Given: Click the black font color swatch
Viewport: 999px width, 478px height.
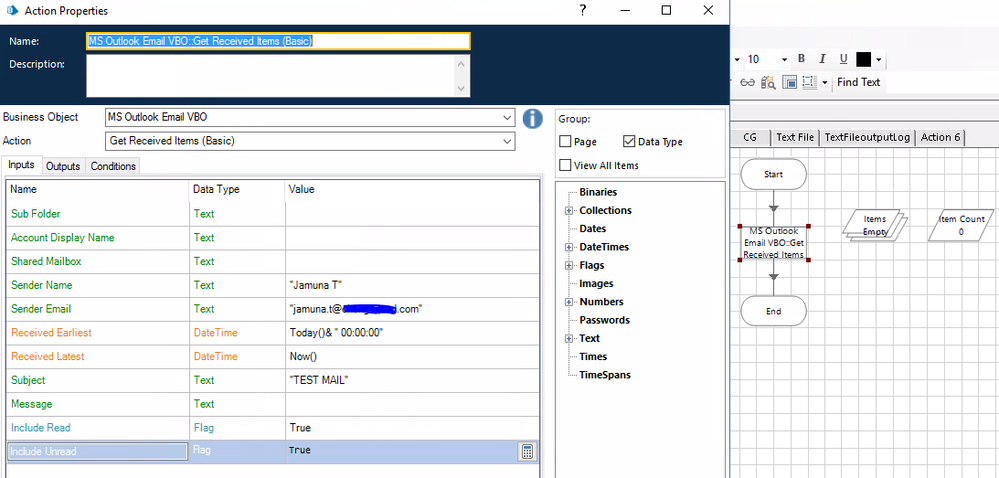Looking at the screenshot, I should pos(863,59).
